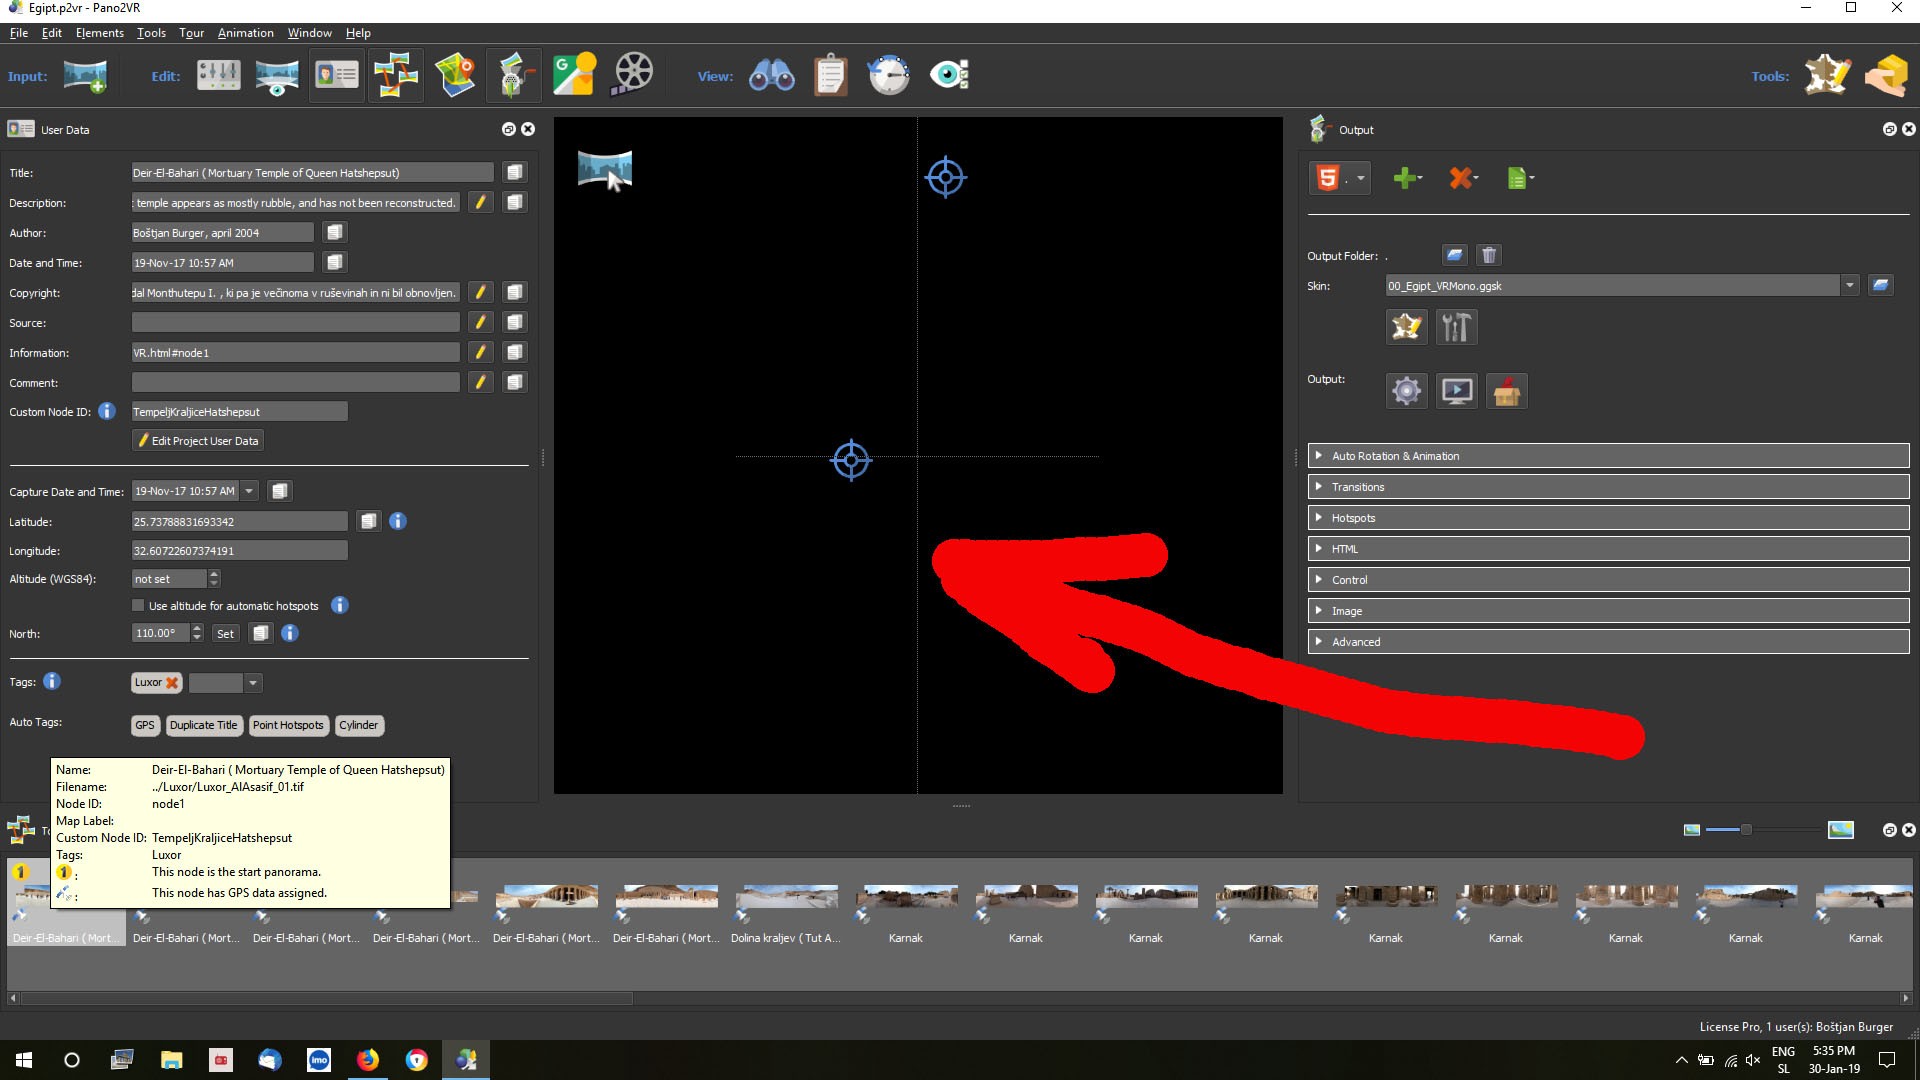
Task: Click Edit Project User Data button
Action: point(198,440)
